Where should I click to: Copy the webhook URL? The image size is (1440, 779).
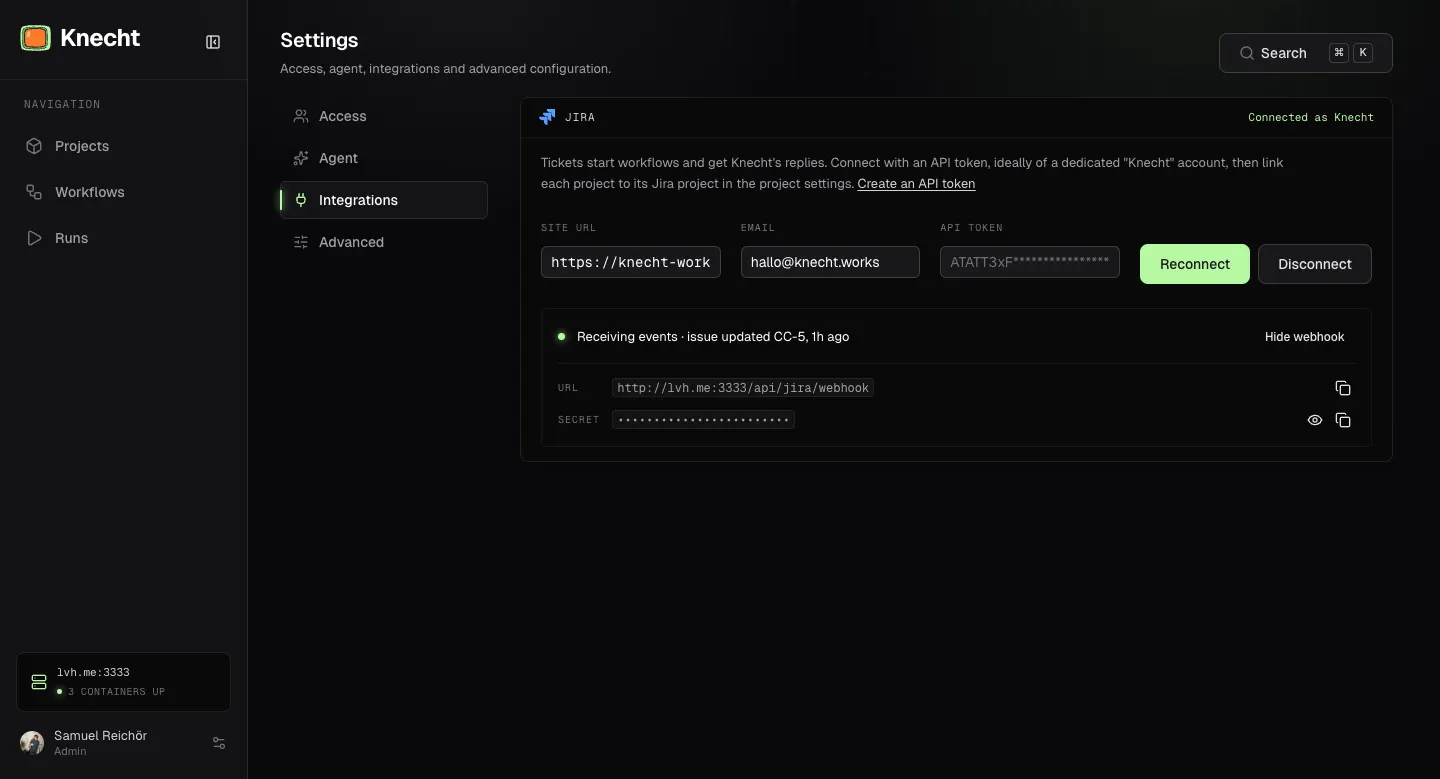(x=1343, y=388)
